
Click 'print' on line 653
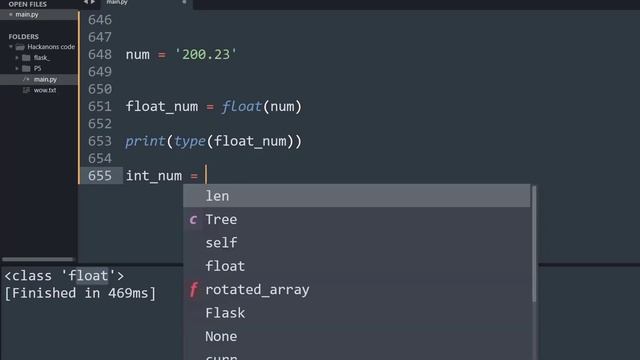(x=145, y=142)
